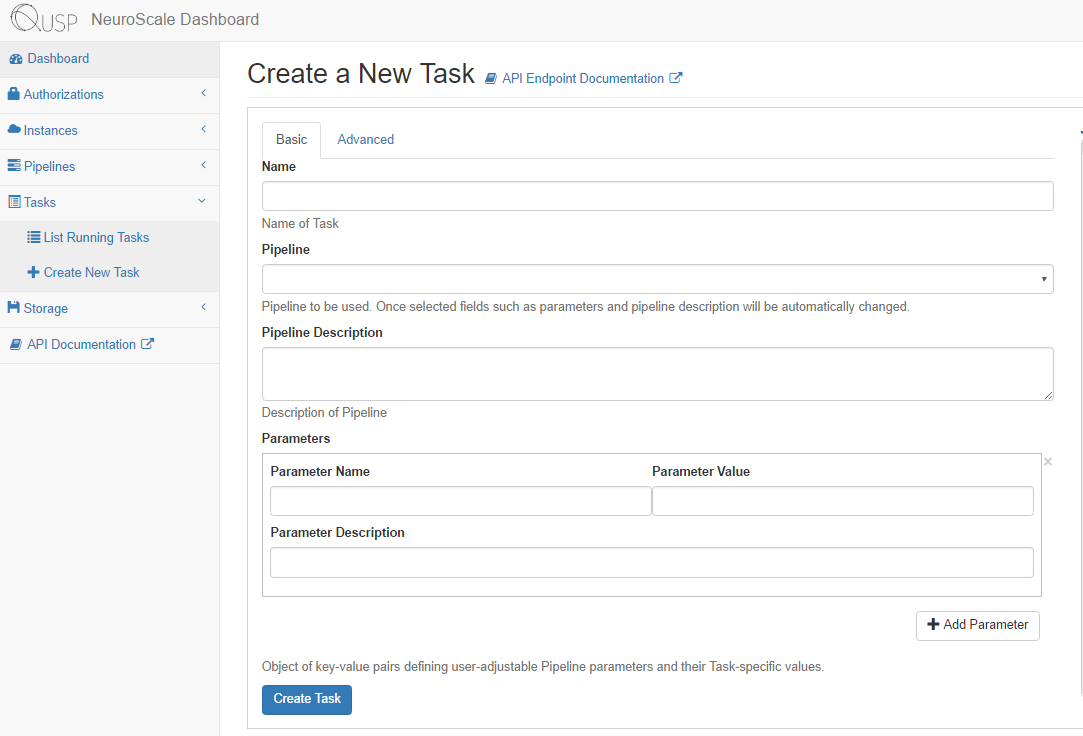Image resolution: width=1083 pixels, height=736 pixels.
Task: Open Instances menu item
Action: (x=110, y=130)
